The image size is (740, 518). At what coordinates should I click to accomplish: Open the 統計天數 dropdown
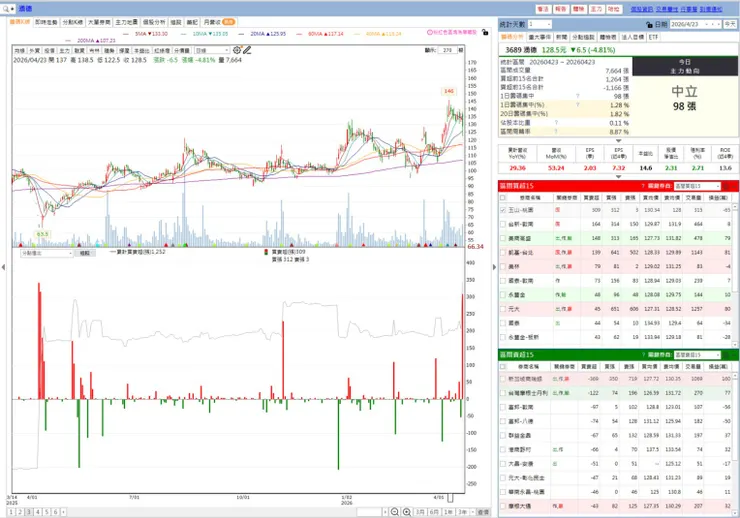[539, 24]
